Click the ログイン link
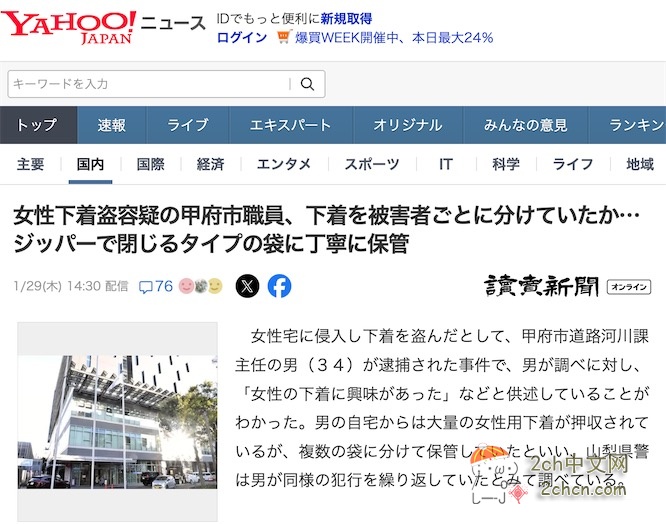666x524 pixels. click(x=242, y=37)
